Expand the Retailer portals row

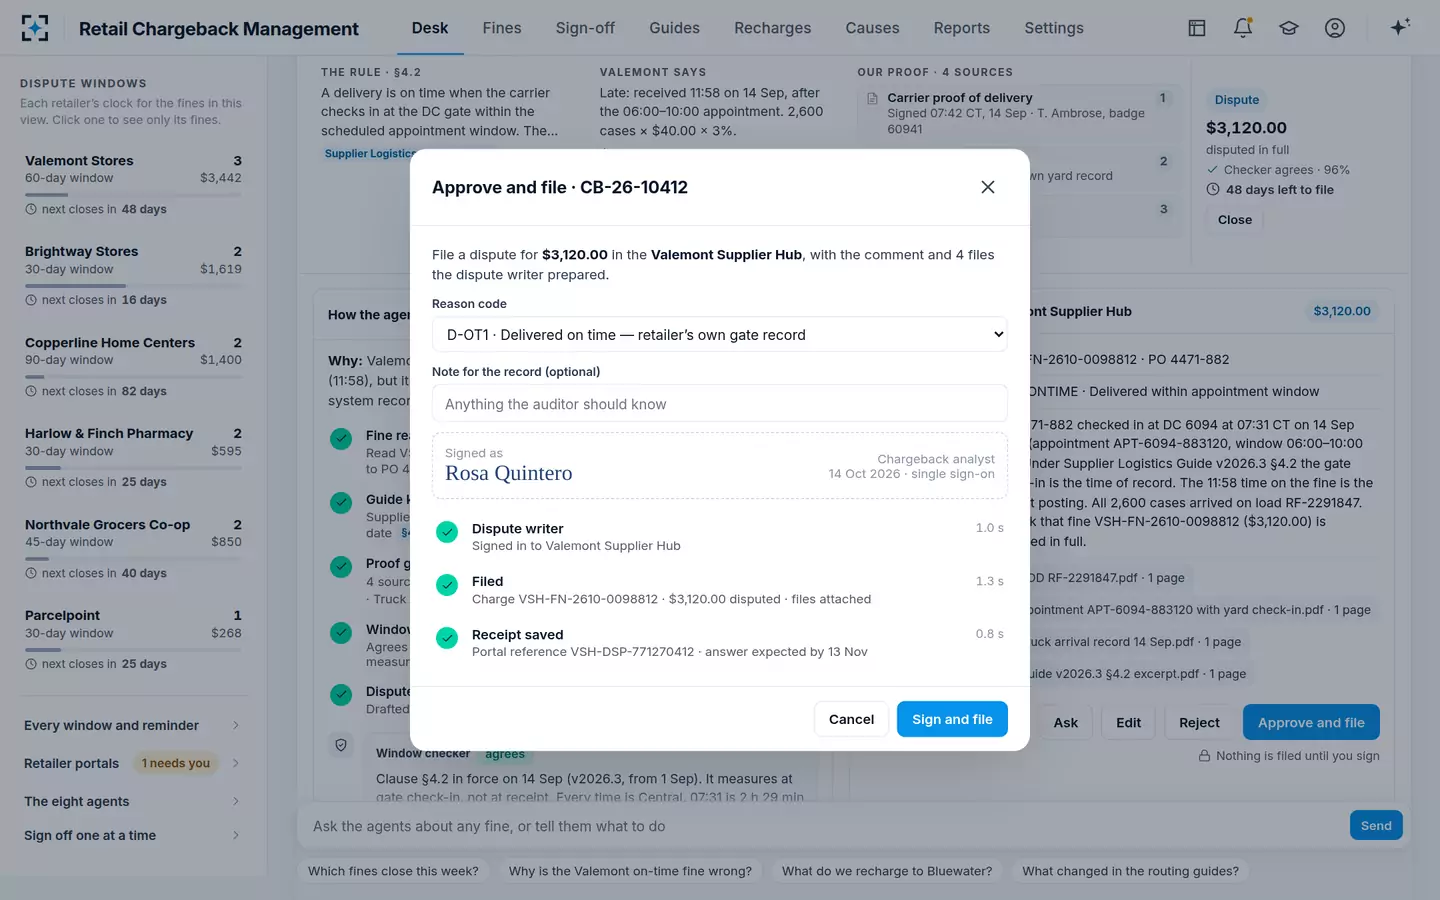click(x=133, y=763)
